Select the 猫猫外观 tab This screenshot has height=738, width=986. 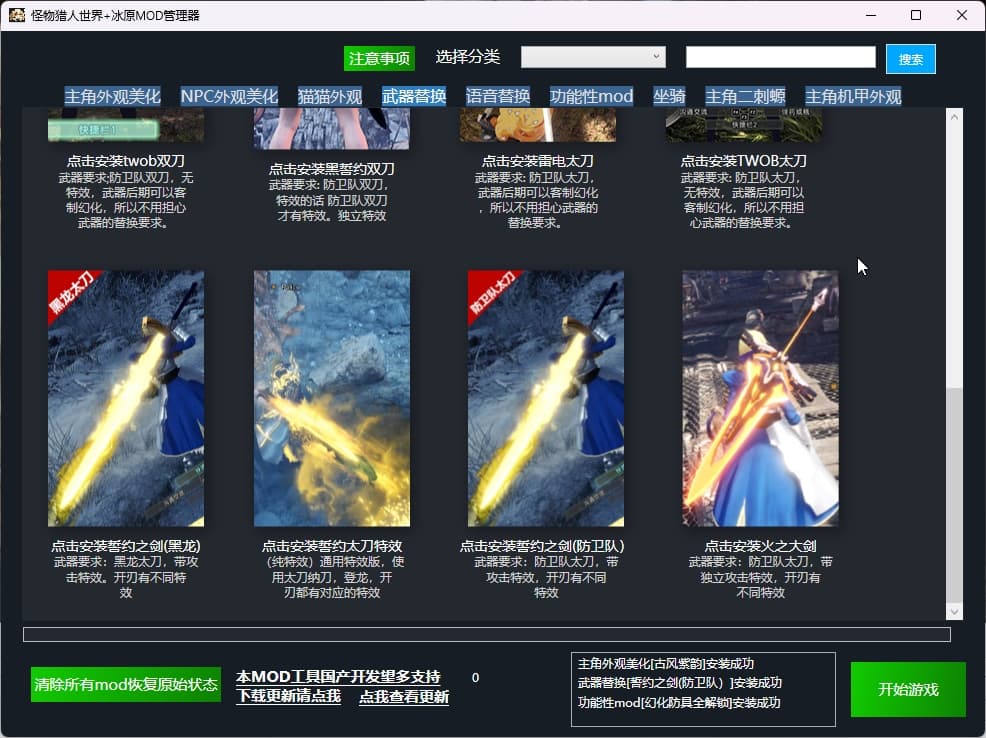[x=330, y=97]
